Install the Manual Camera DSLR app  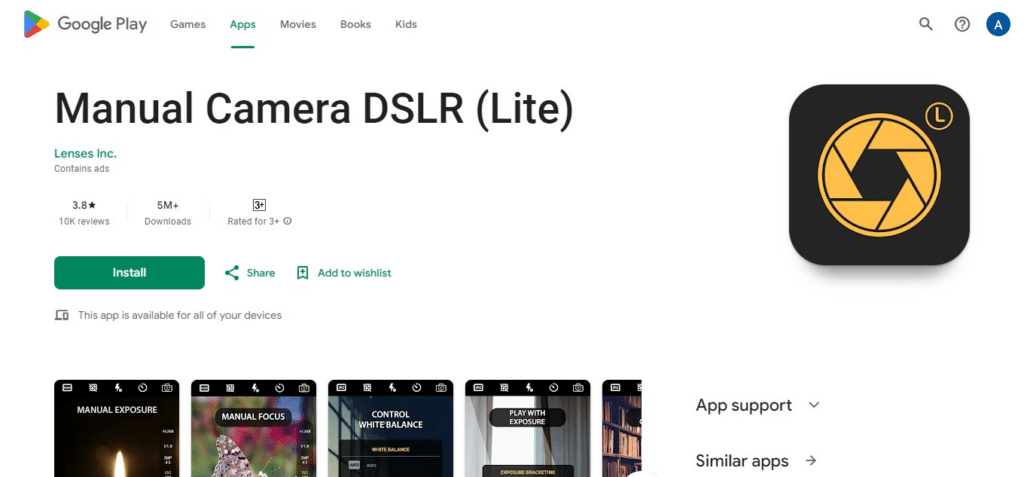[x=129, y=272]
